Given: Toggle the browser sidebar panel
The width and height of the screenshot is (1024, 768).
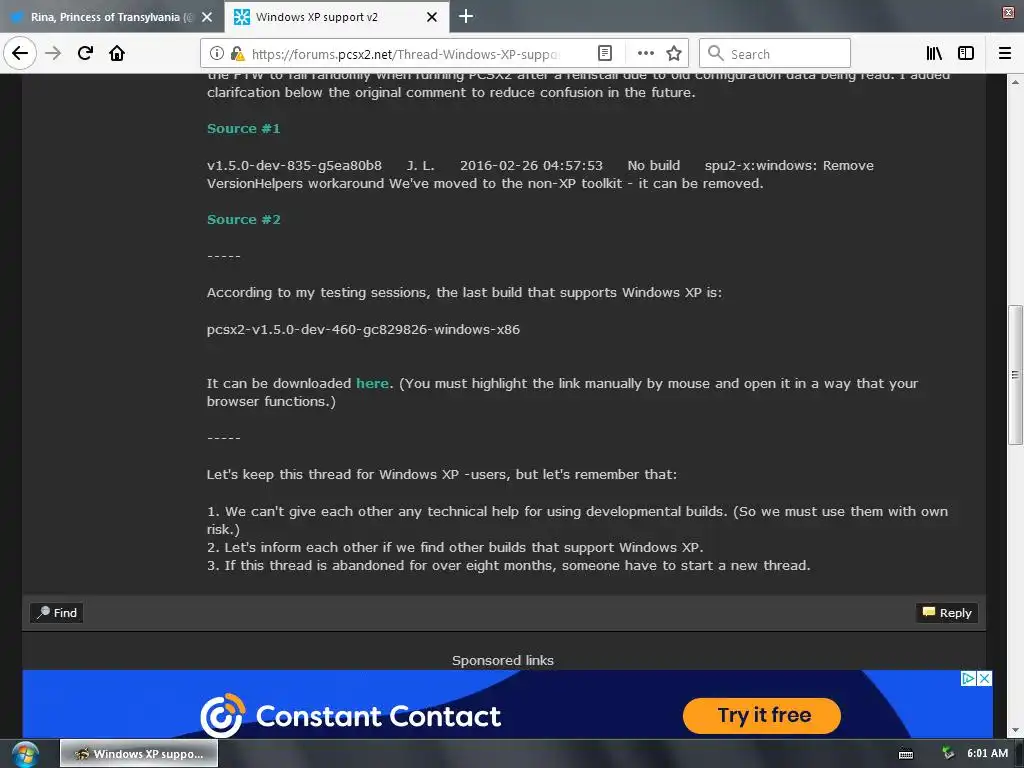Looking at the screenshot, I should click(966, 54).
